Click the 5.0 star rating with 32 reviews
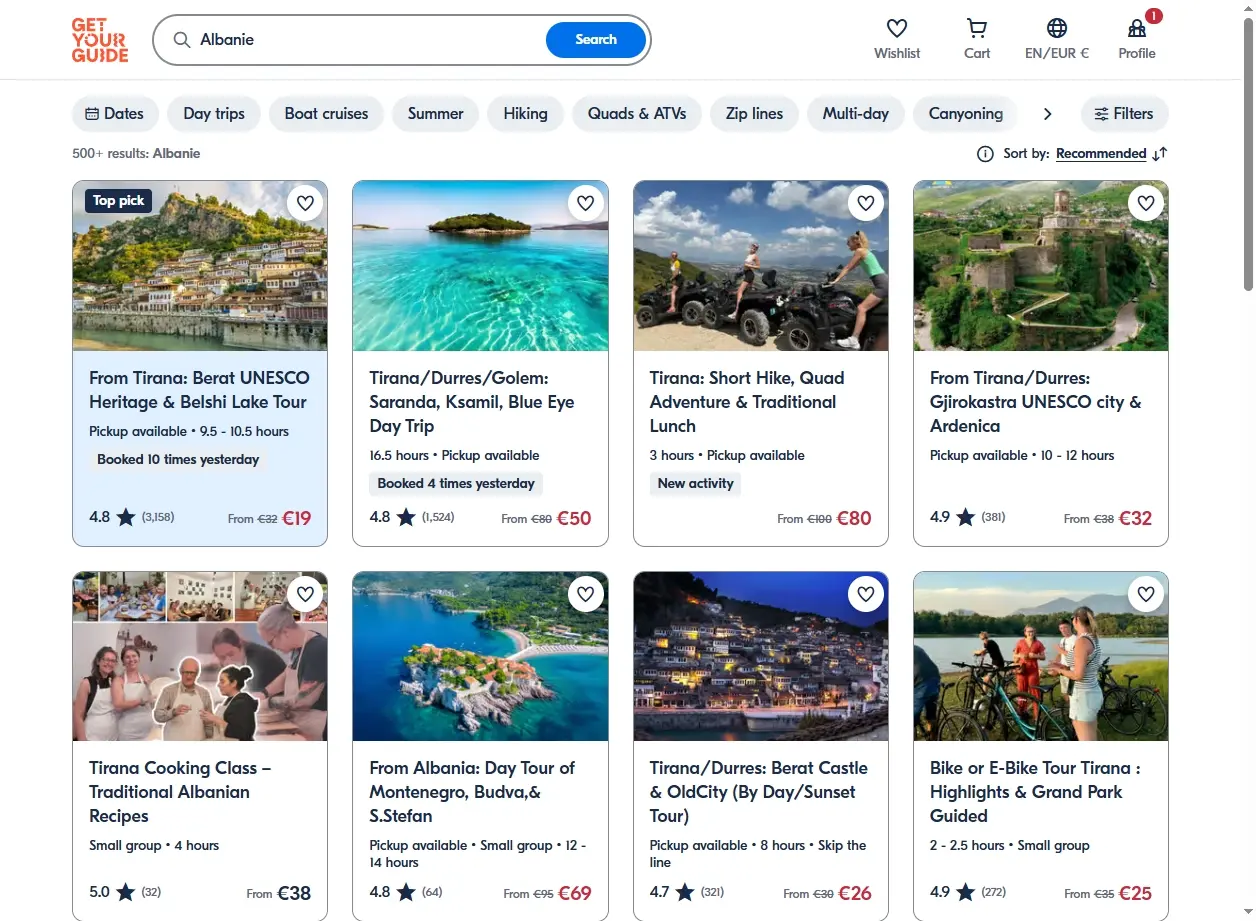The image size is (1256, 921). (x=125, y=892)
